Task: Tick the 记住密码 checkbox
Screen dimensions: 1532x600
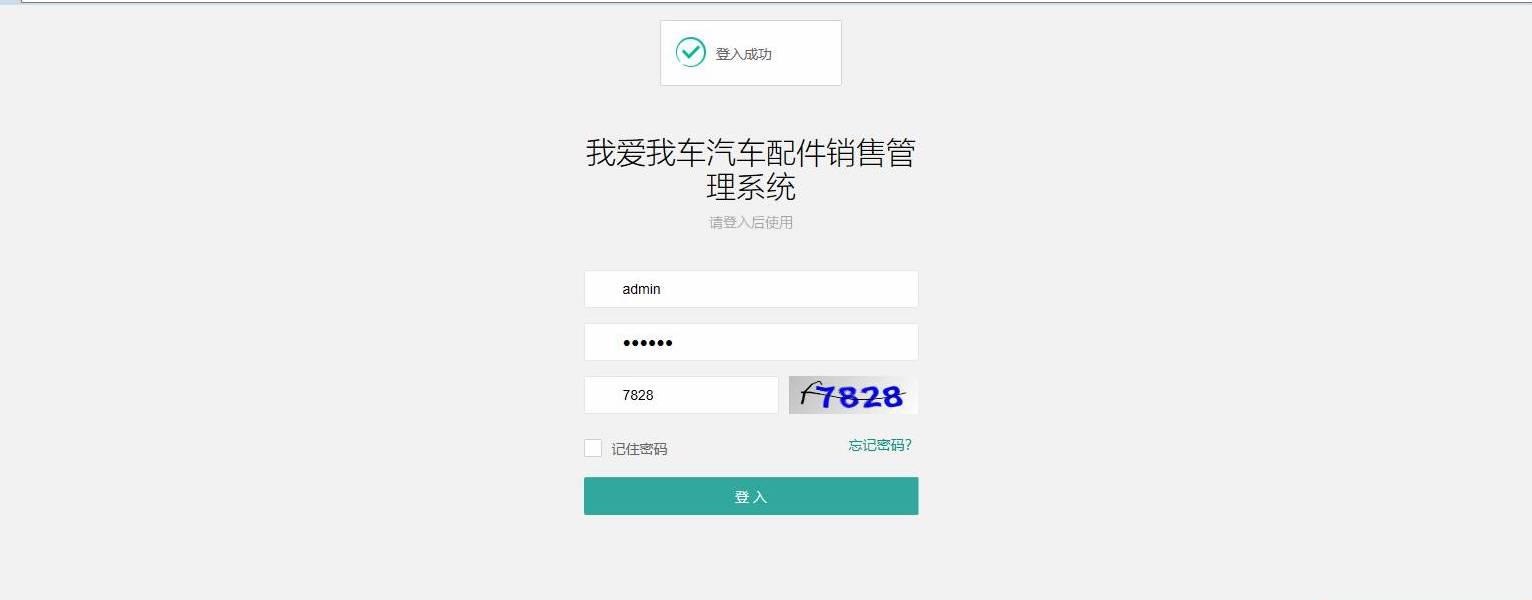Action: tap(593, 448)
